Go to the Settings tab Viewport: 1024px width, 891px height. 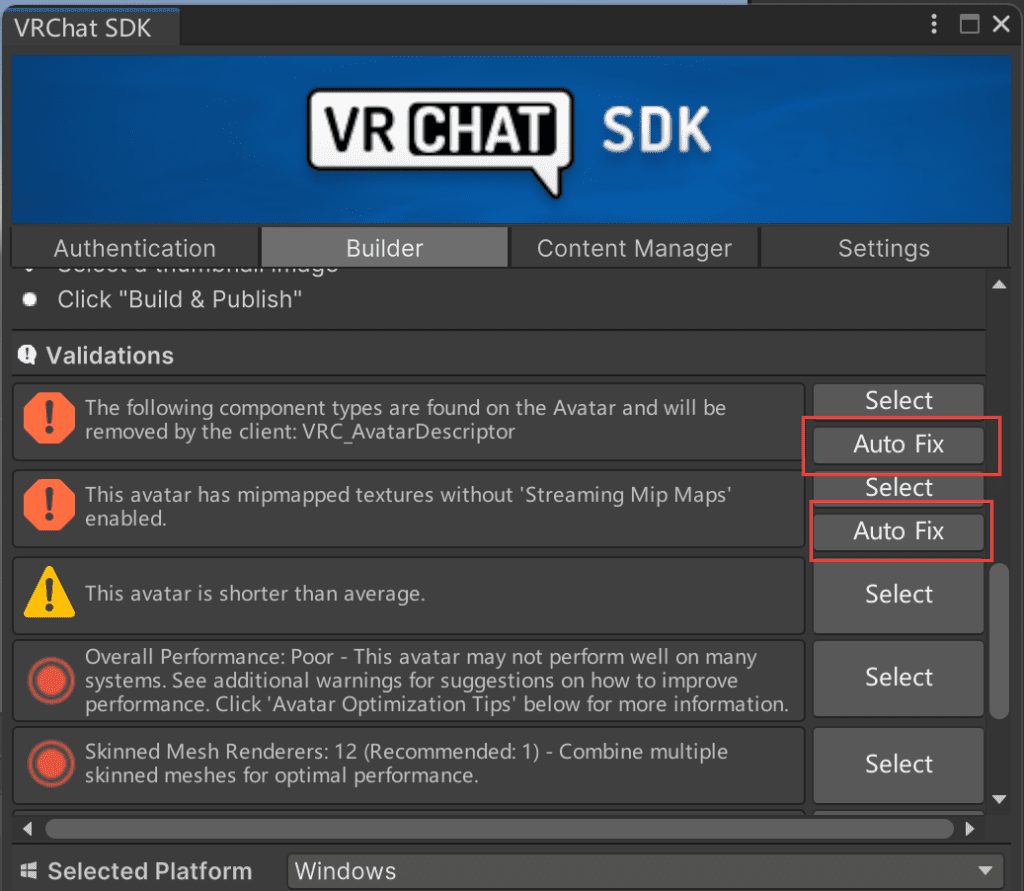pos(884,248)
